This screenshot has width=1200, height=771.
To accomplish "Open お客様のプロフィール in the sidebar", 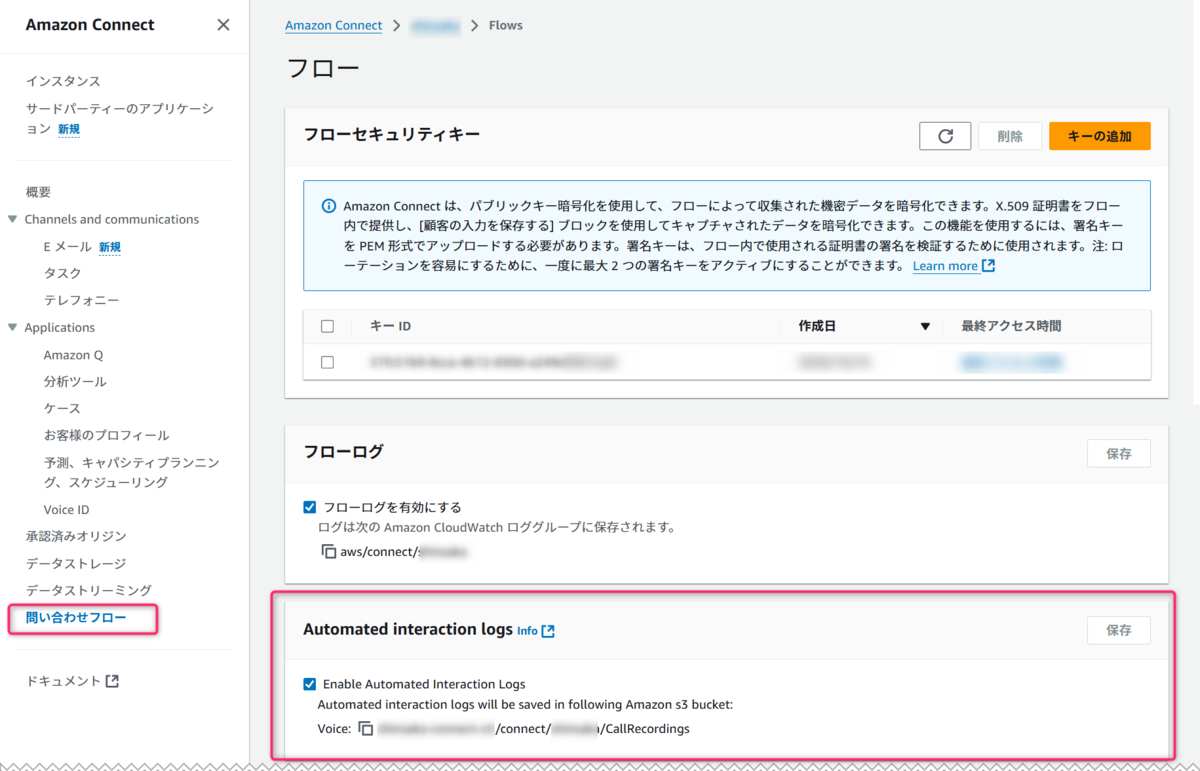I will coord(106,435).
